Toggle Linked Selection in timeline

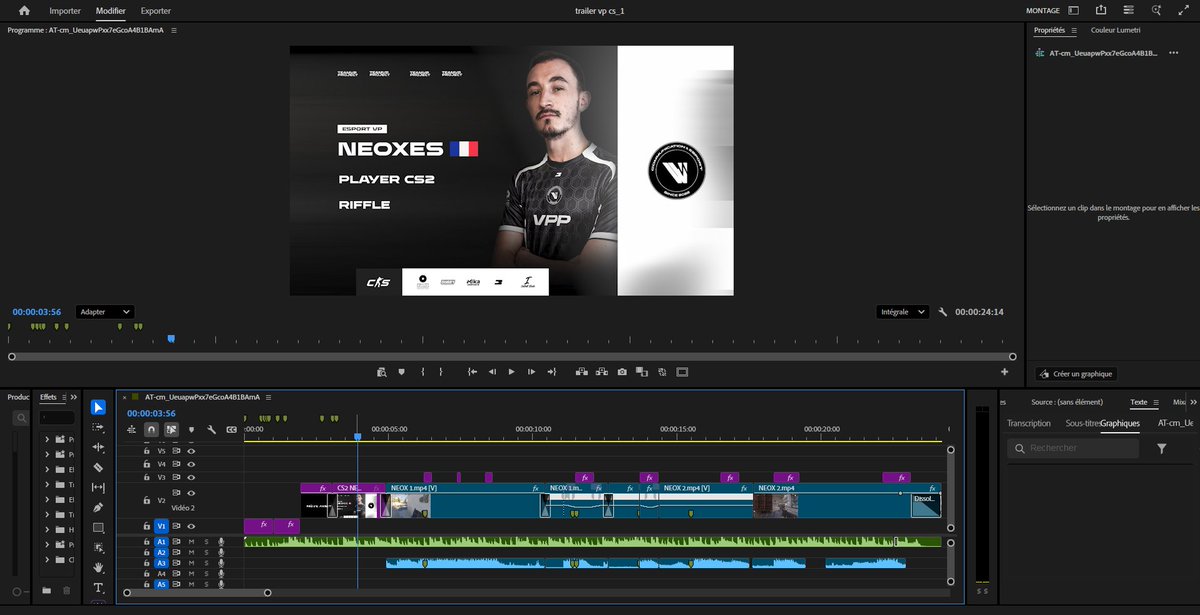click(171, 430)
